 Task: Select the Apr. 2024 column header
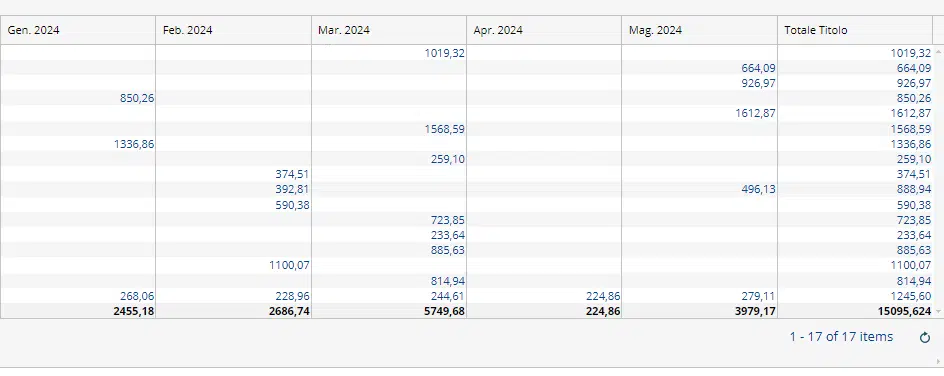click(x=498, y=30)
